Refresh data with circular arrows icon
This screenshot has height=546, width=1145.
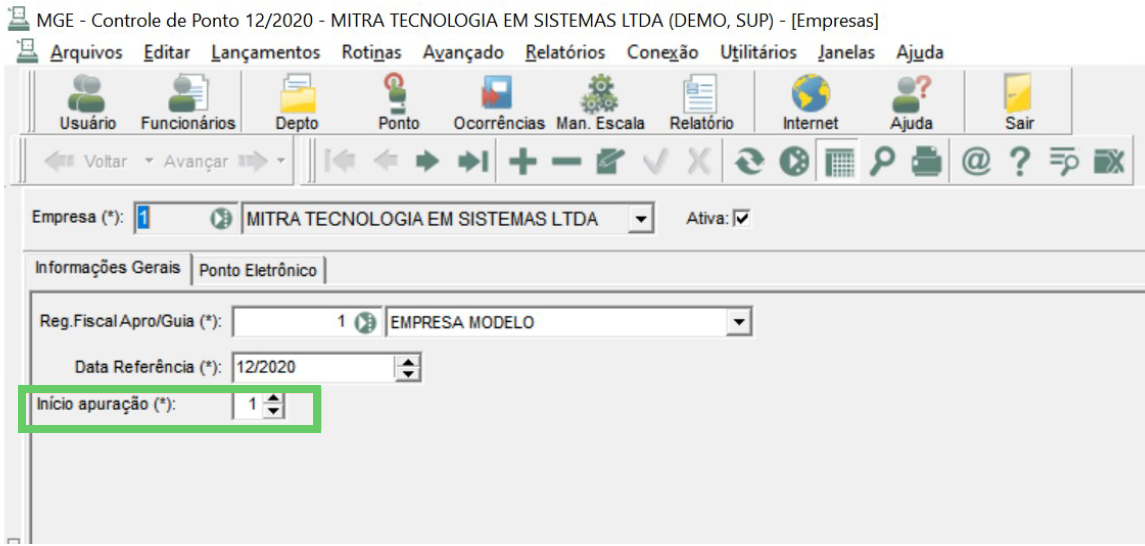point(748,161)
